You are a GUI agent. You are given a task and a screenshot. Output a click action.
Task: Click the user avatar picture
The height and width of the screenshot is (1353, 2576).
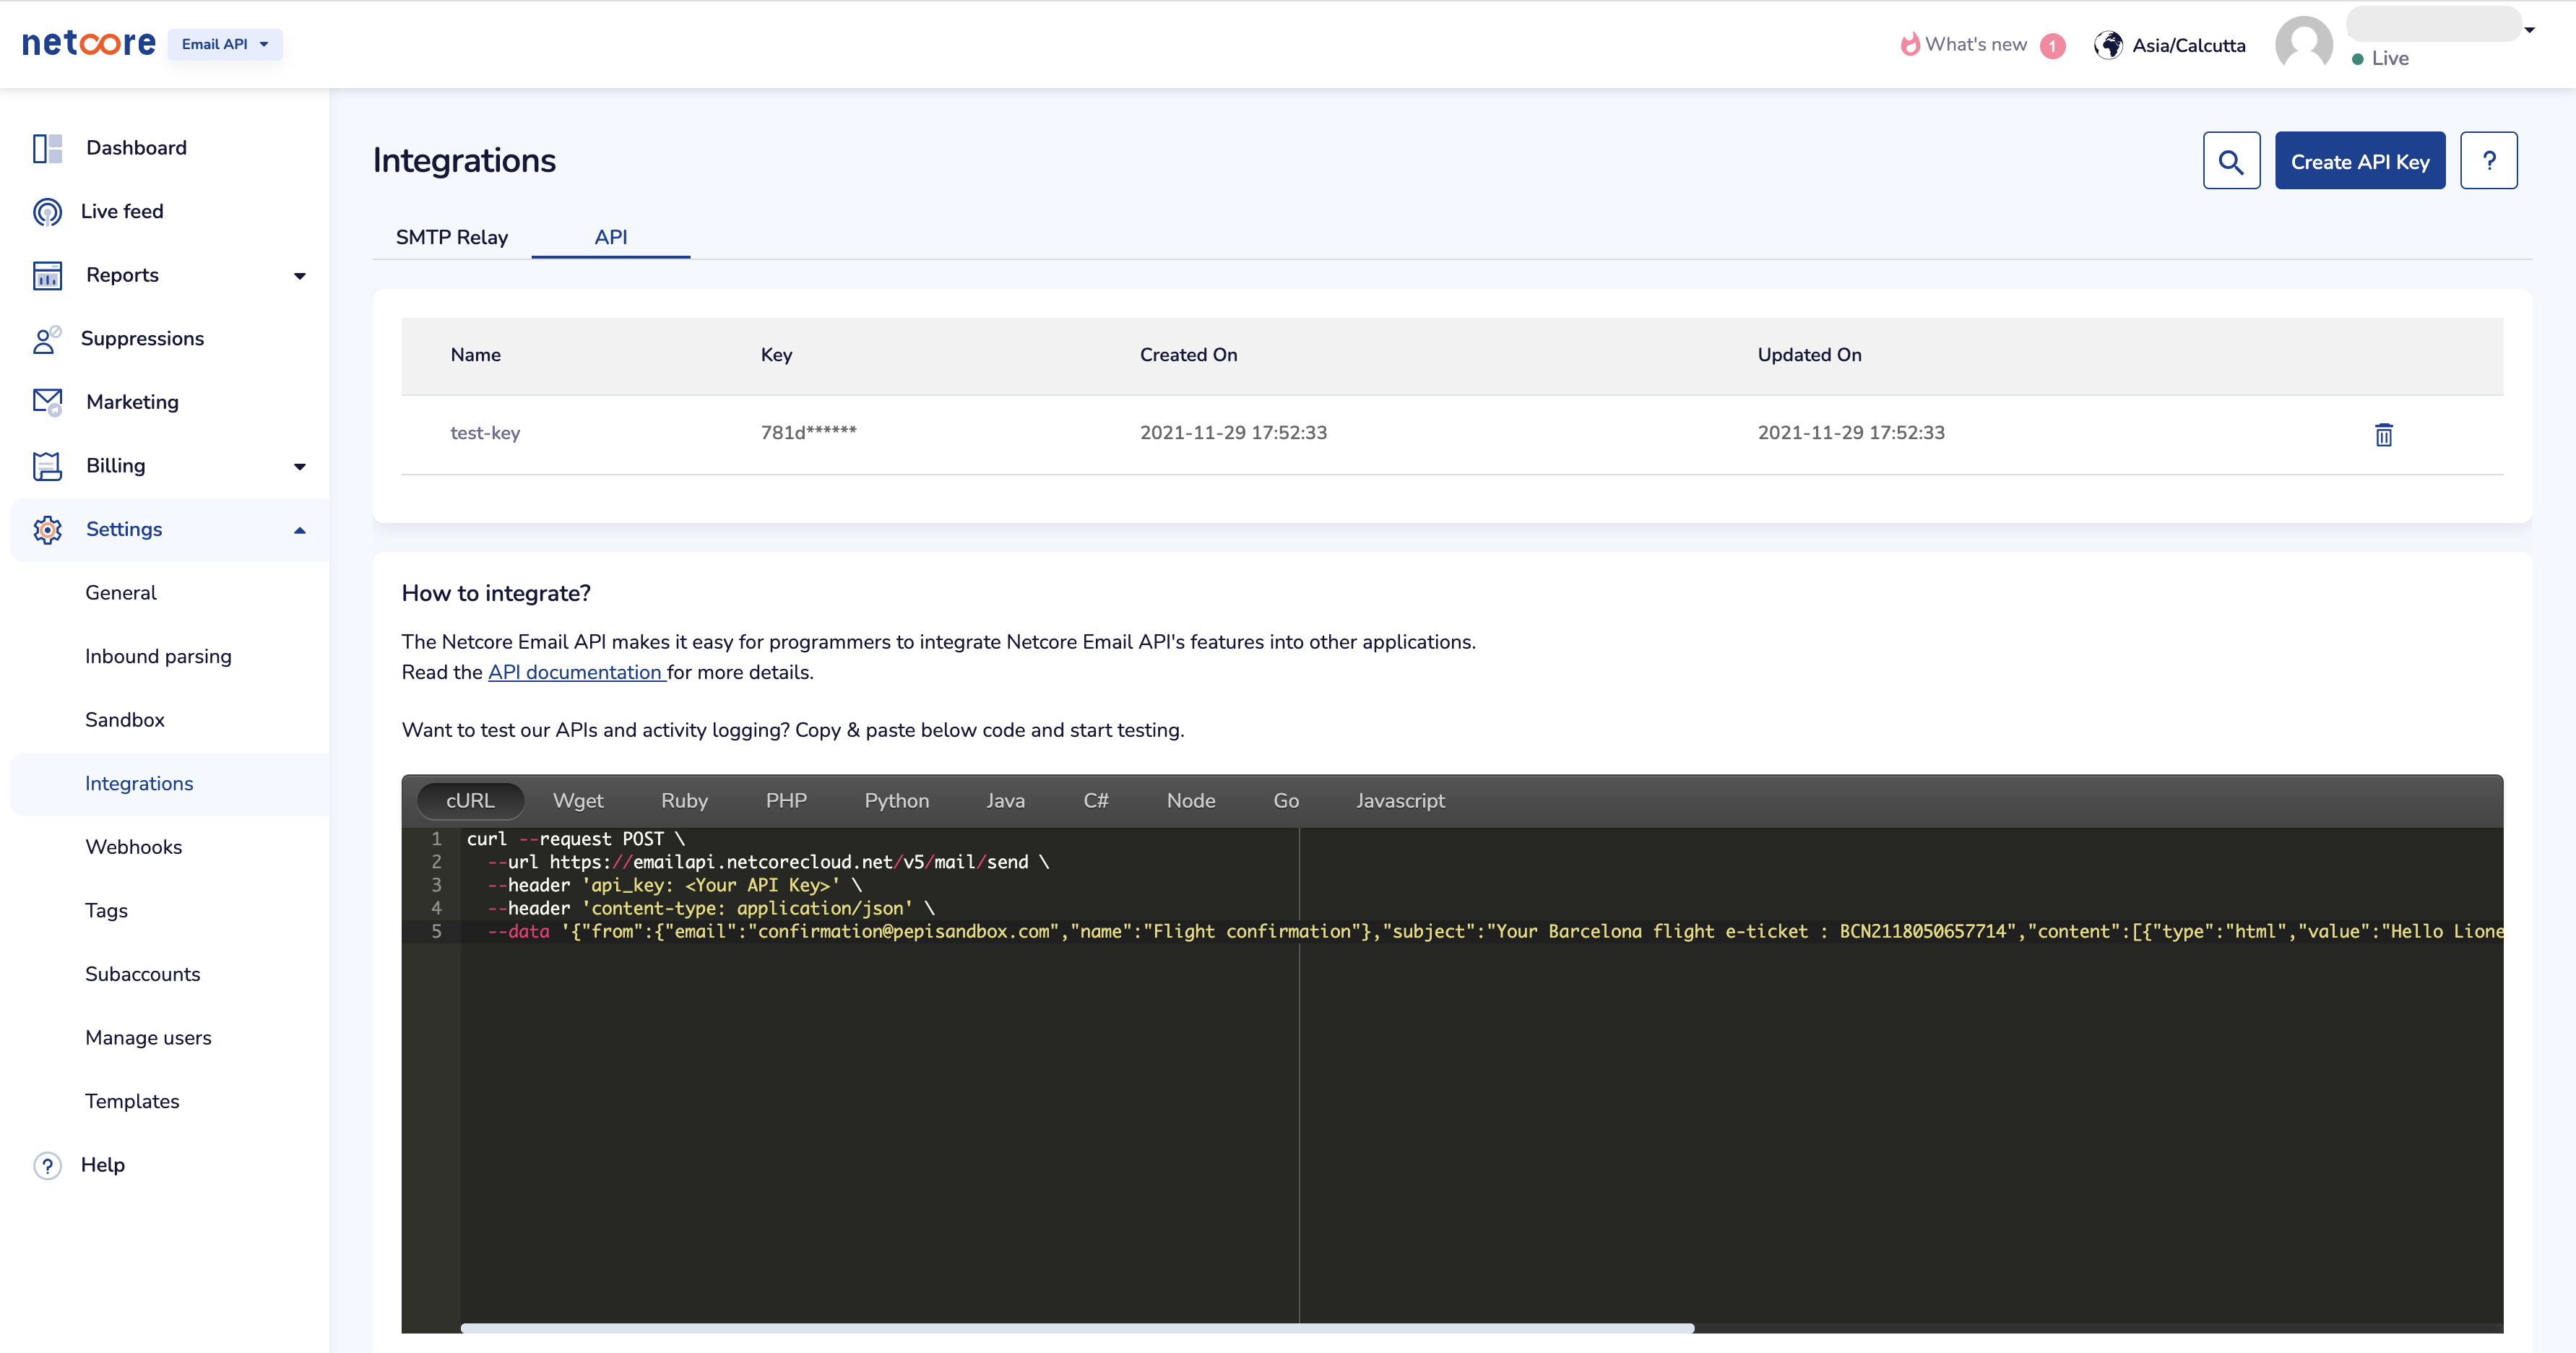[2303, 44]
